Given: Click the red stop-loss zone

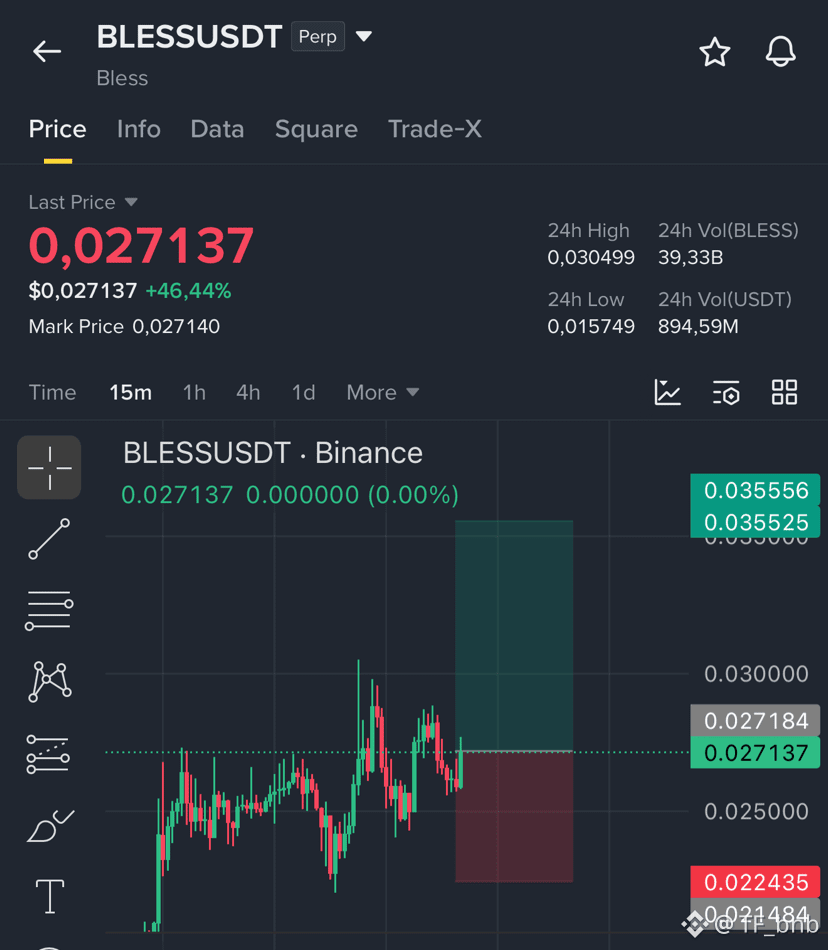Looking at the screenshot, I should click(x=514, y=817).
